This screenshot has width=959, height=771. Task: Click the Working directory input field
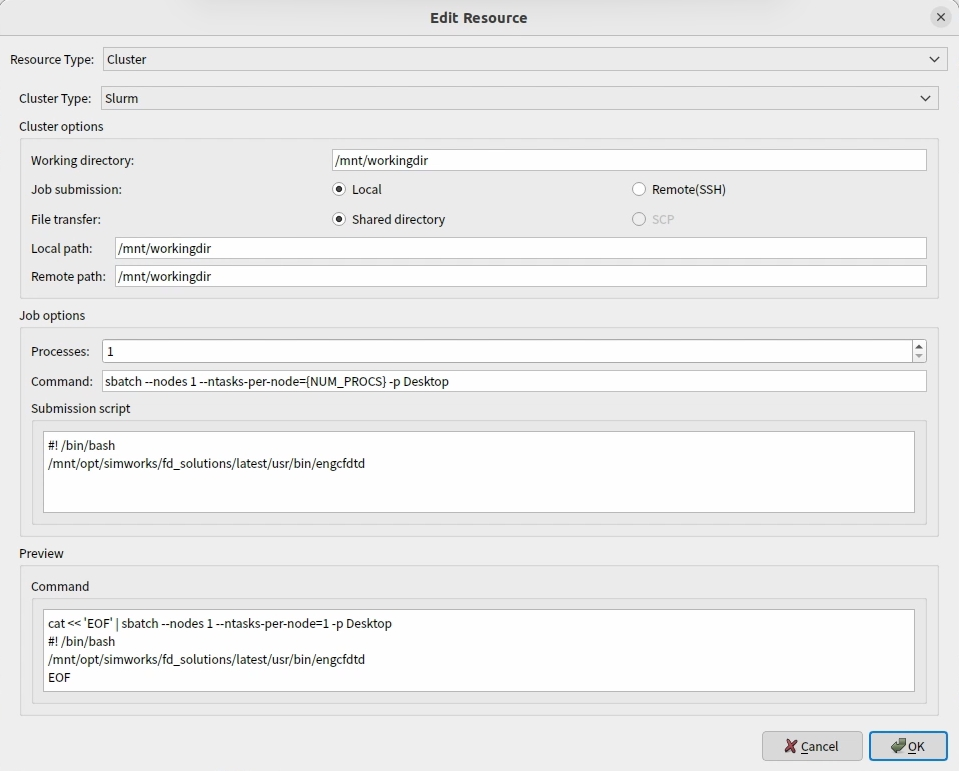628,160
